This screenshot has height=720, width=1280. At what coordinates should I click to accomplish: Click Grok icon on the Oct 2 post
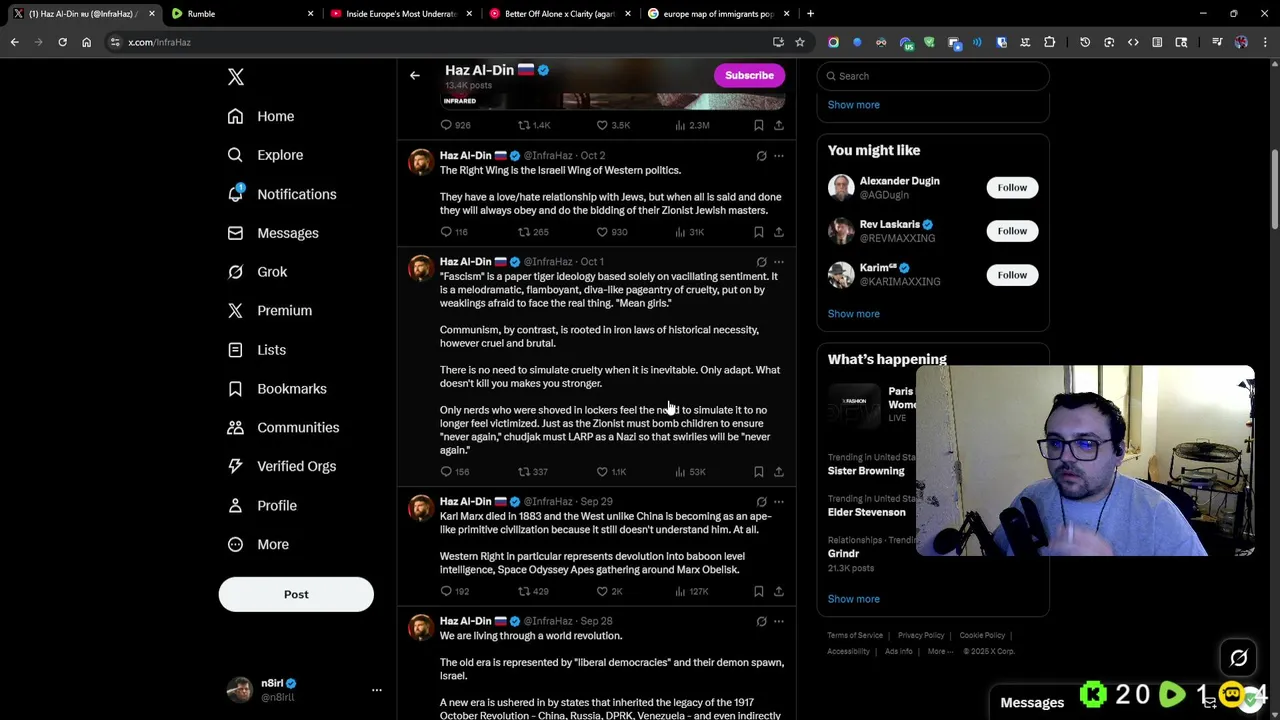coord(761,156)
